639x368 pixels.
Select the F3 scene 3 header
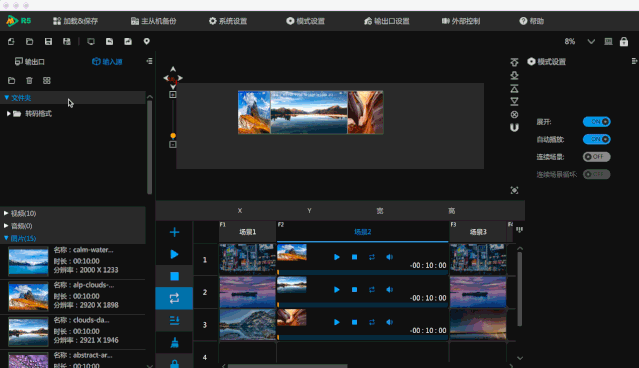[478, 232]
